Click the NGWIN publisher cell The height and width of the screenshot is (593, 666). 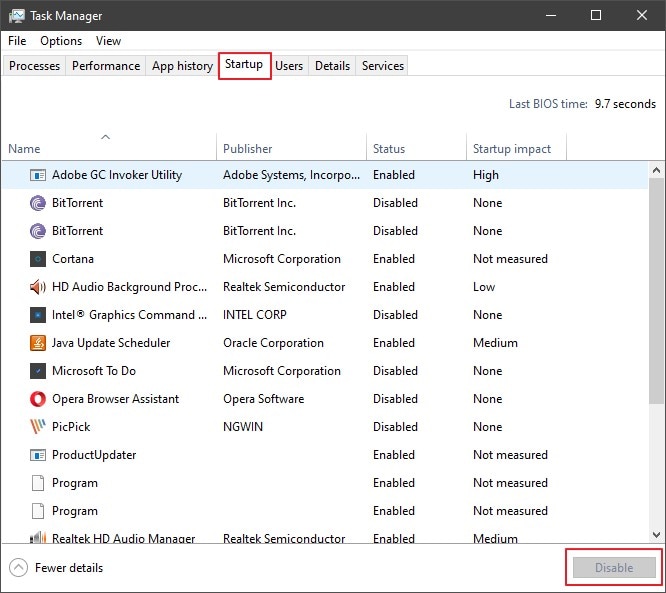243,427
